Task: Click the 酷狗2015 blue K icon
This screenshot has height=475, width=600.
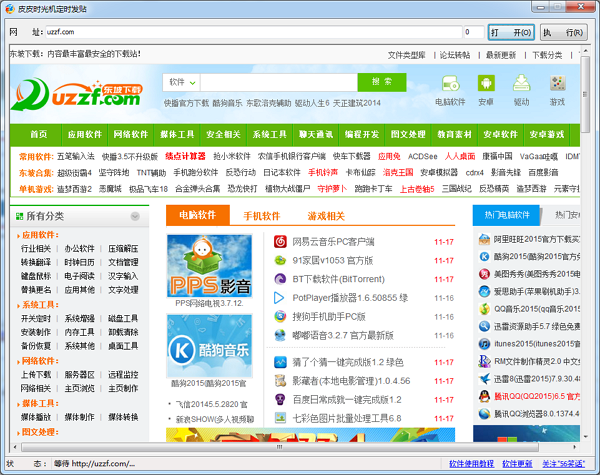Action: [484, 256]
